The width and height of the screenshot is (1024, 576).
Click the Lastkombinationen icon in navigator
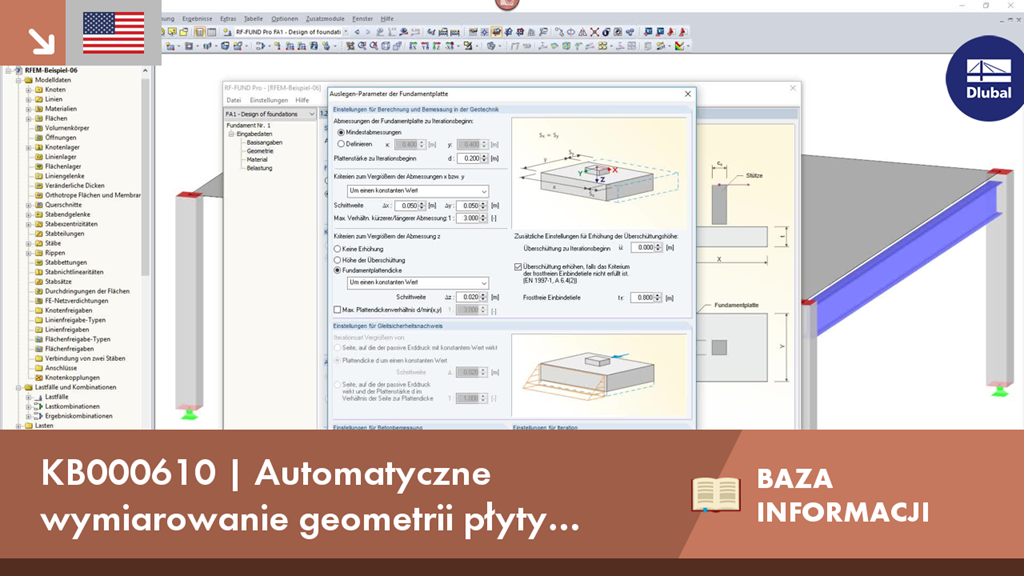tap(39, 406)
